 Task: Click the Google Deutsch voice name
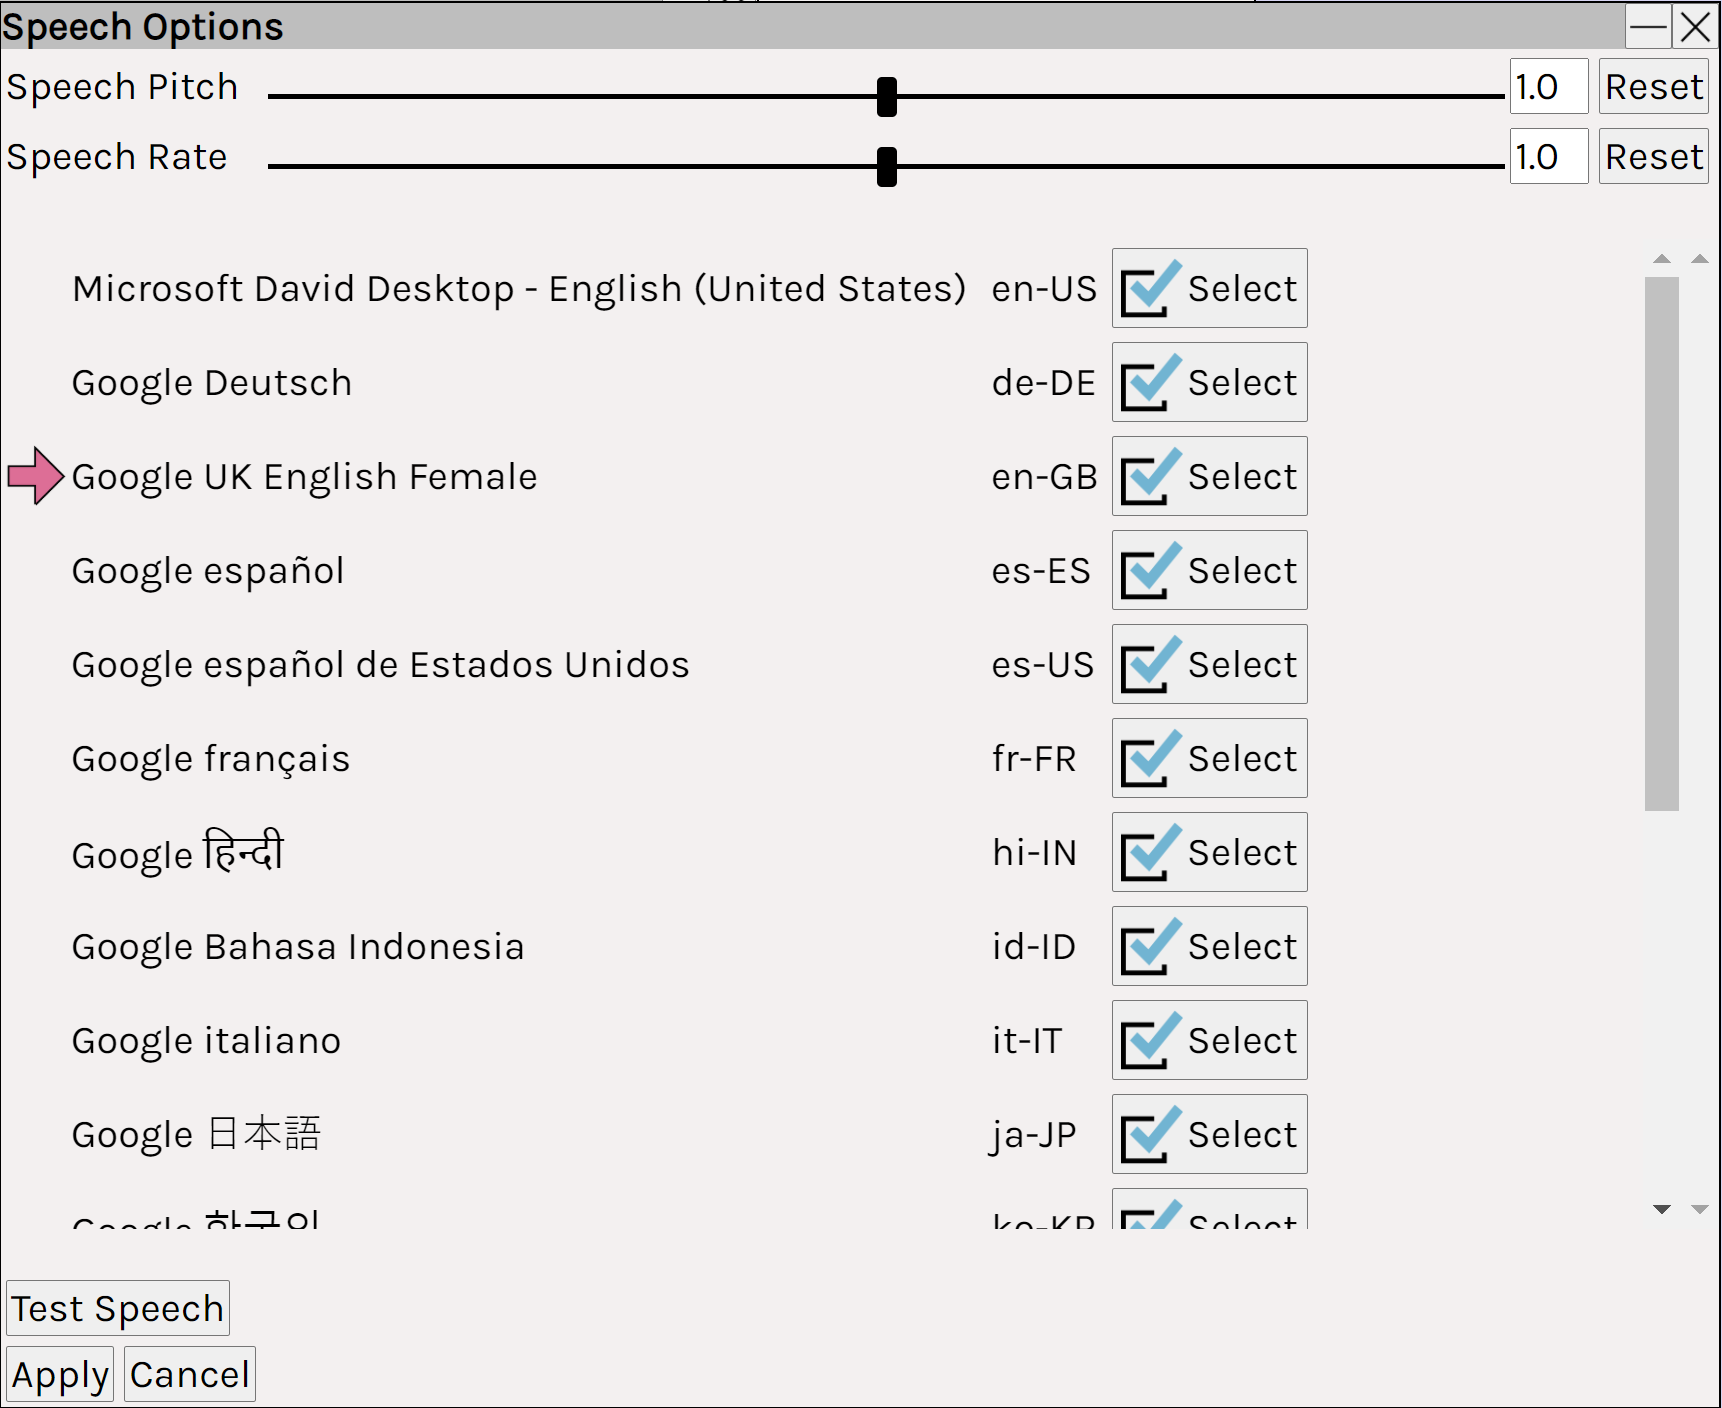tap(212, 383)
